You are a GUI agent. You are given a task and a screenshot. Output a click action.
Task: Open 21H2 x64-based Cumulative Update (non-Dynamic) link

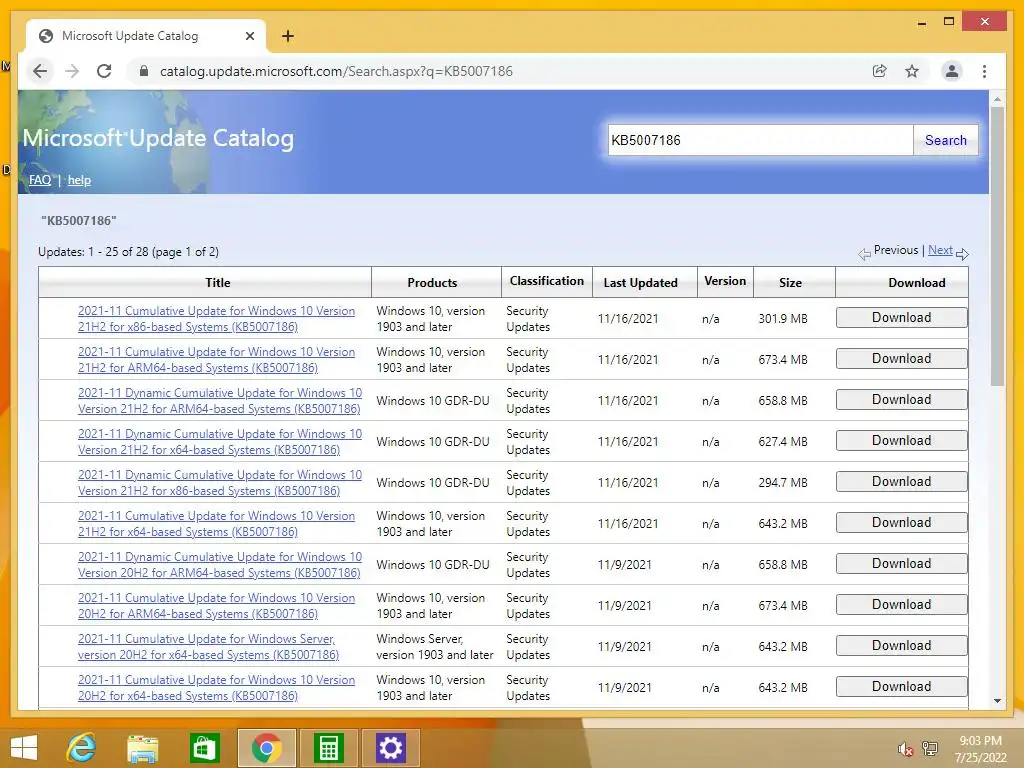point(216,524)
